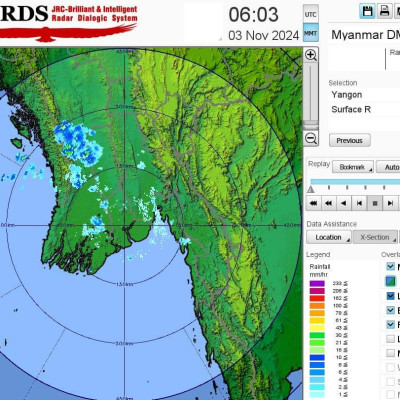Save the radar image using floppy disk icon
Screen dimensions: 400x400
point(367,12)
